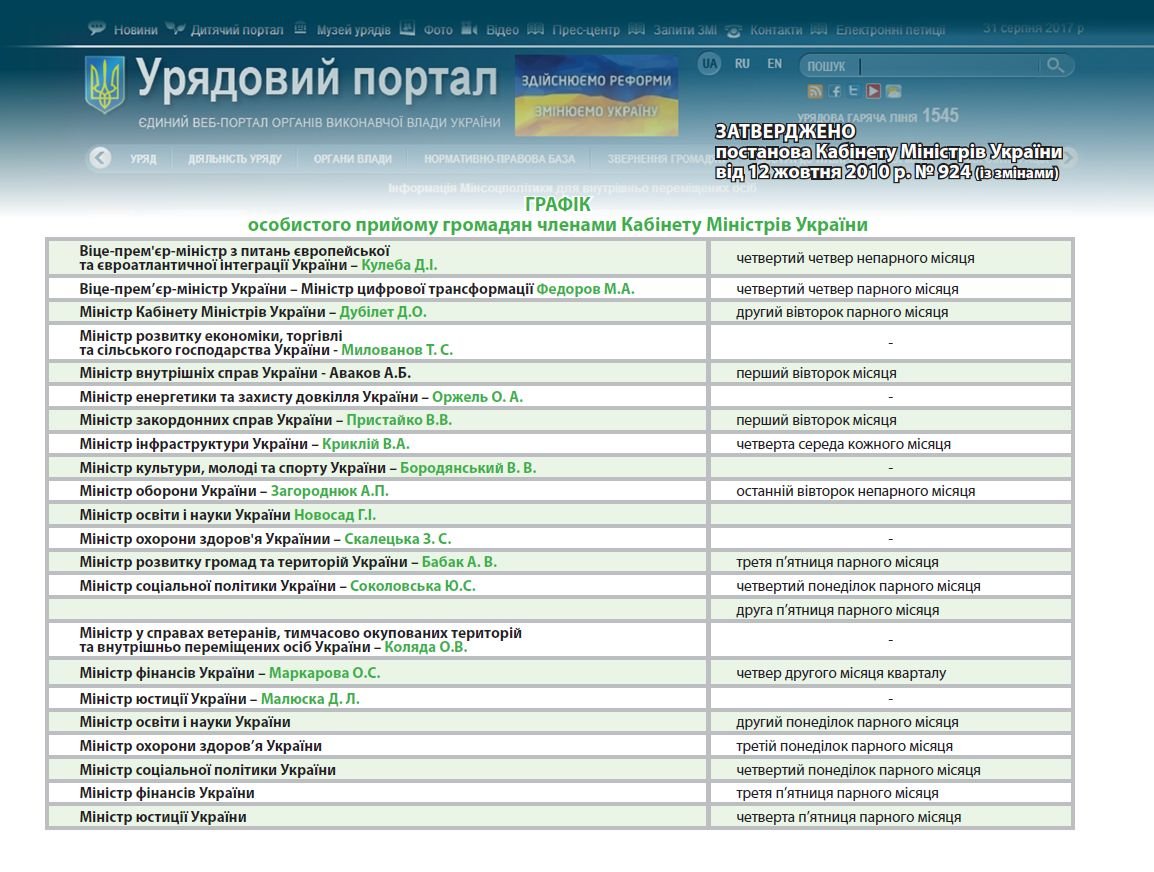Click the left arrow in navigation bar
1154x872 pixels.
99,158
